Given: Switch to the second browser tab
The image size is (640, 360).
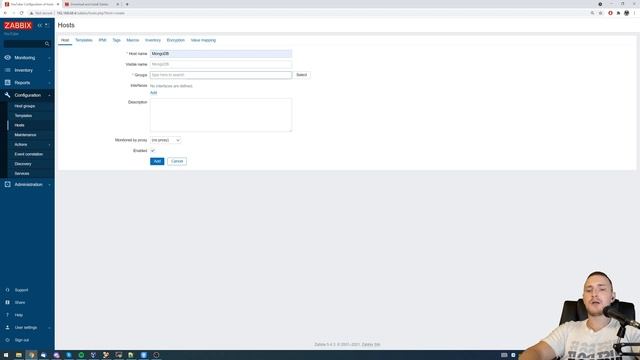Looking at the screenshot, I should pos(90,4).
